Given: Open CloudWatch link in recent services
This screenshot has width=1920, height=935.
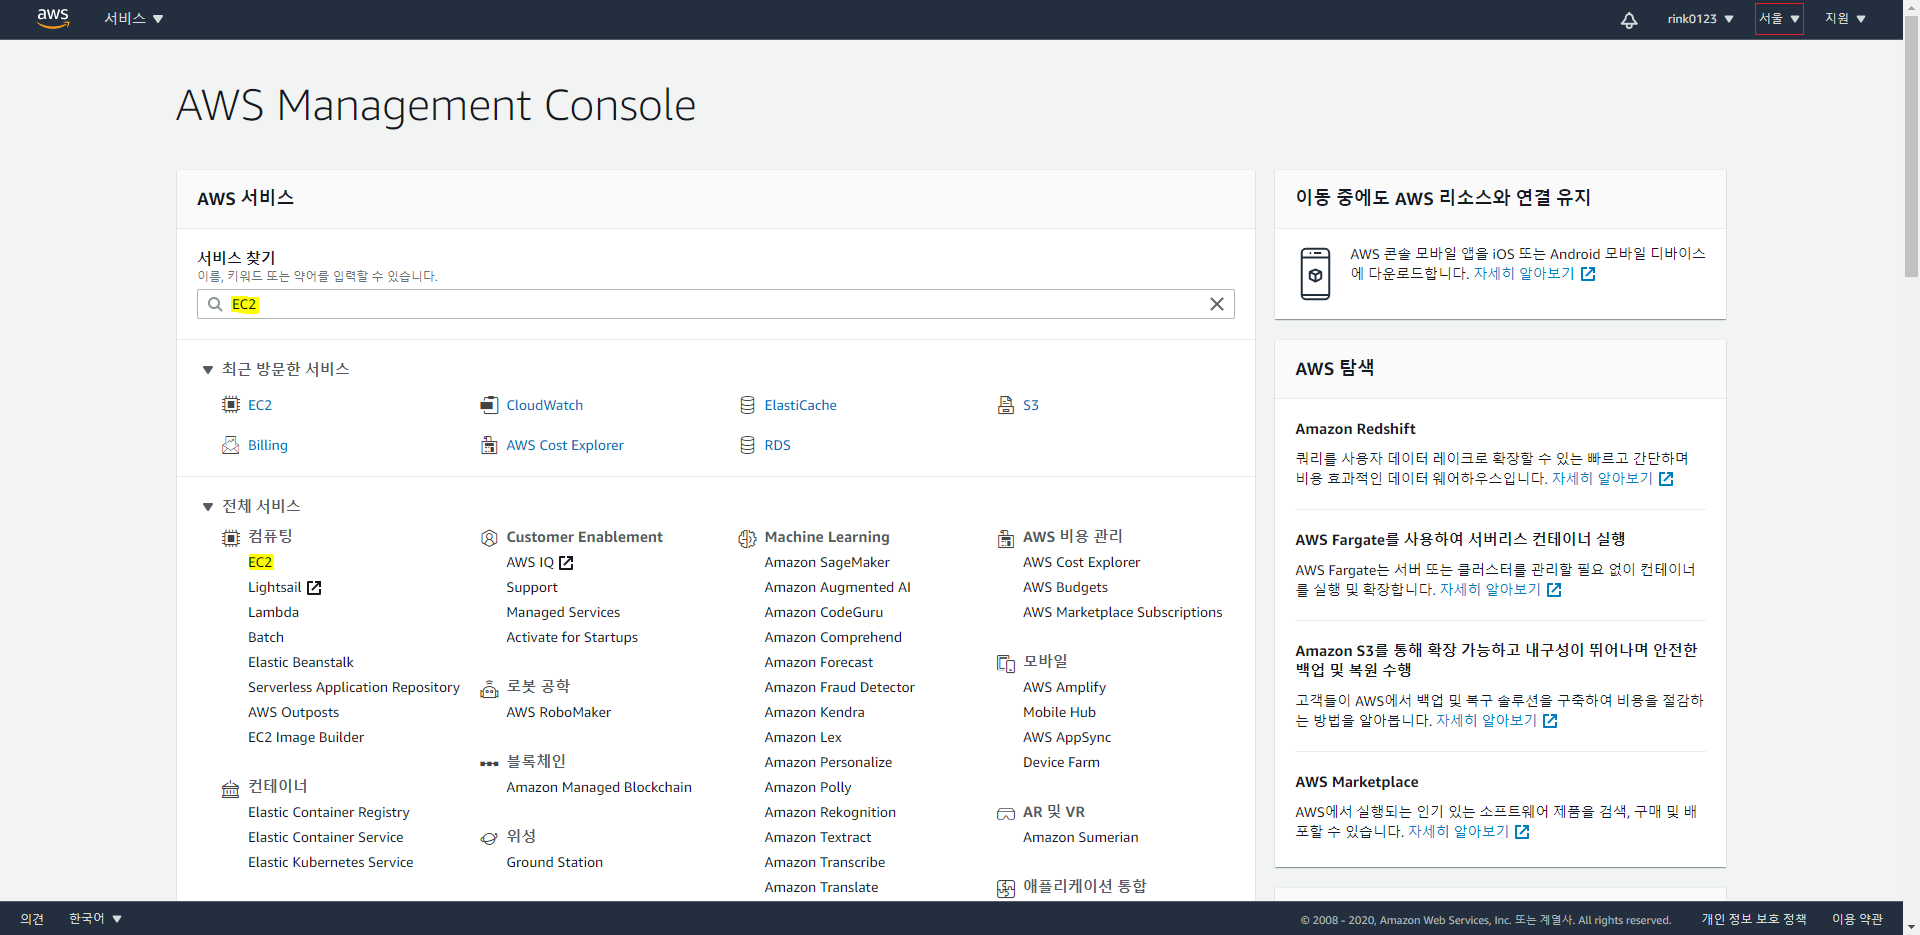Looking at the screenshot, I should pos(544,405).
